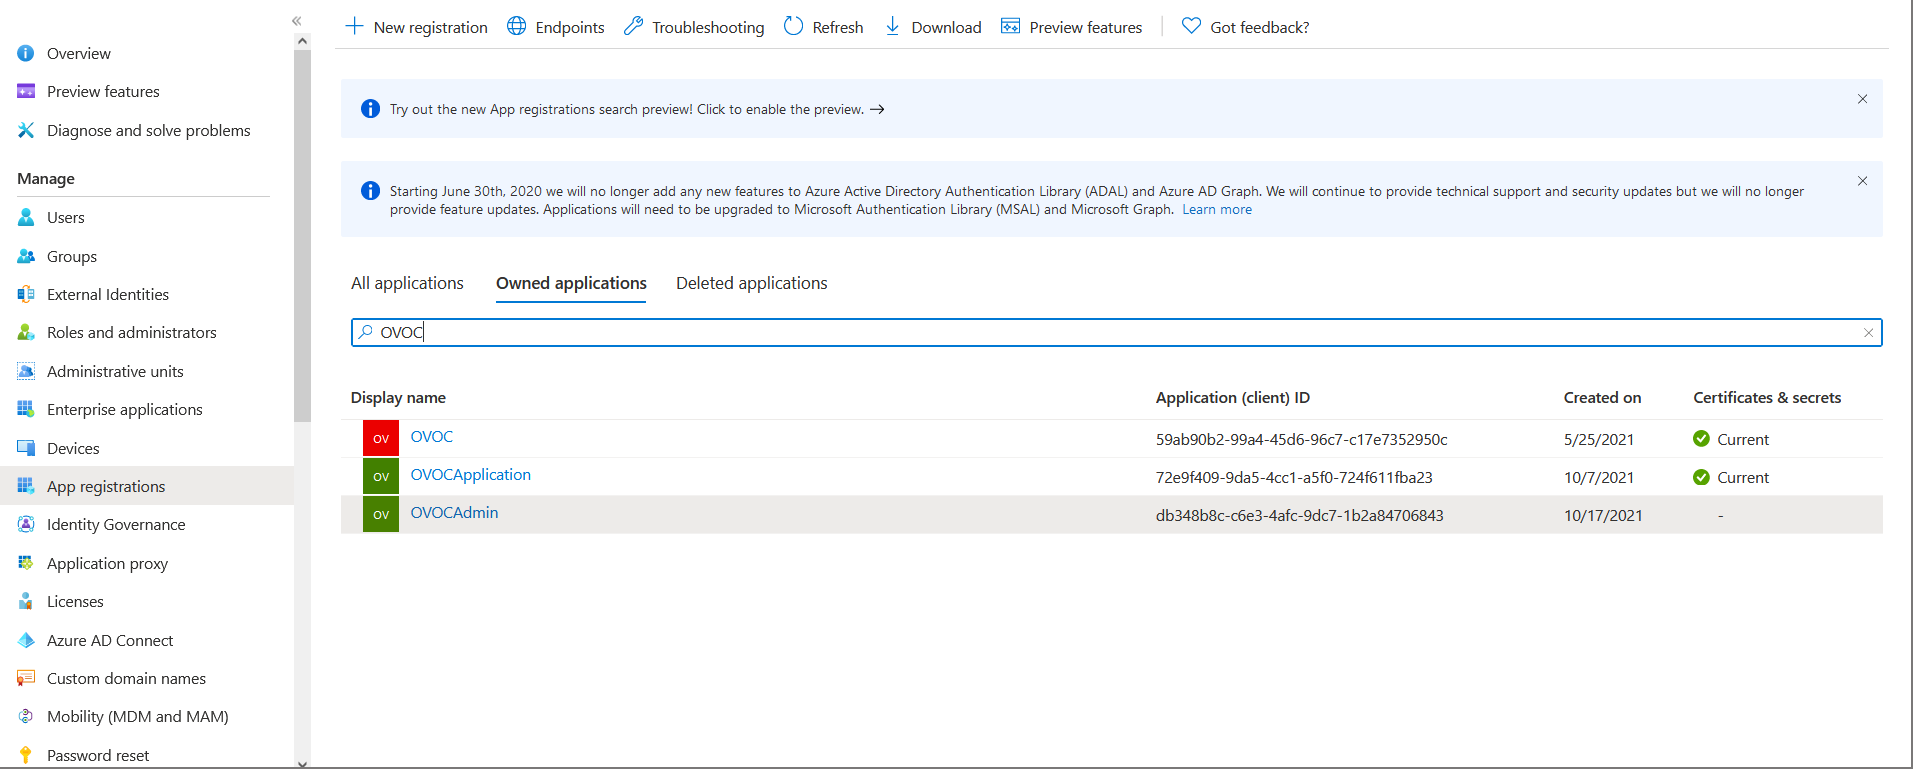Viewport: 1913px width, 769px height.
Task: Click the Learn more link
Action: [x=1216, y=209]
